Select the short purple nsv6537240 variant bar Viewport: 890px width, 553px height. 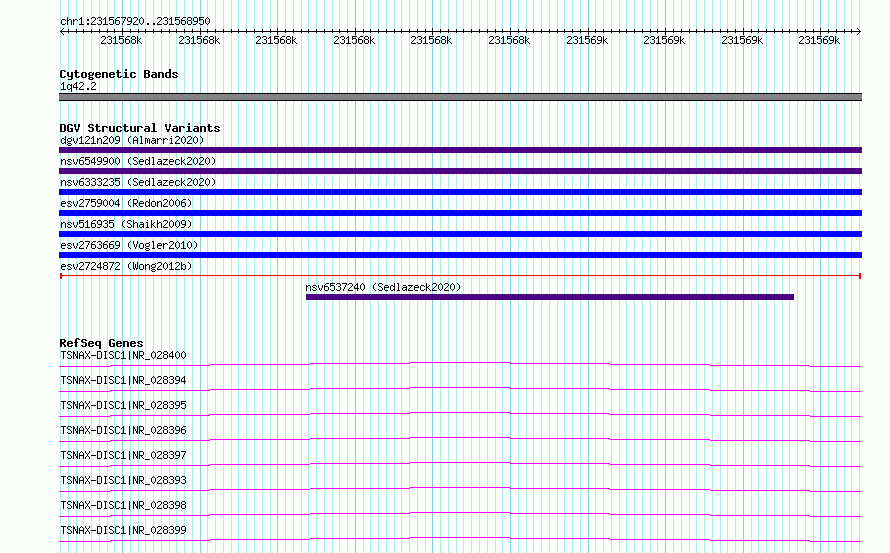click(549, 297)
